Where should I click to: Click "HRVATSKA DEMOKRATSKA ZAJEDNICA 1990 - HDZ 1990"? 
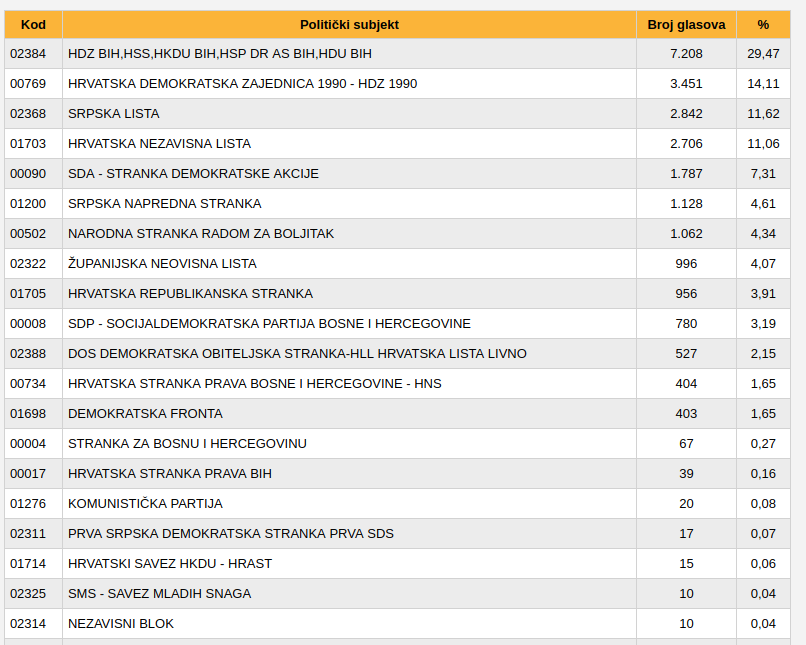[243, 84]
